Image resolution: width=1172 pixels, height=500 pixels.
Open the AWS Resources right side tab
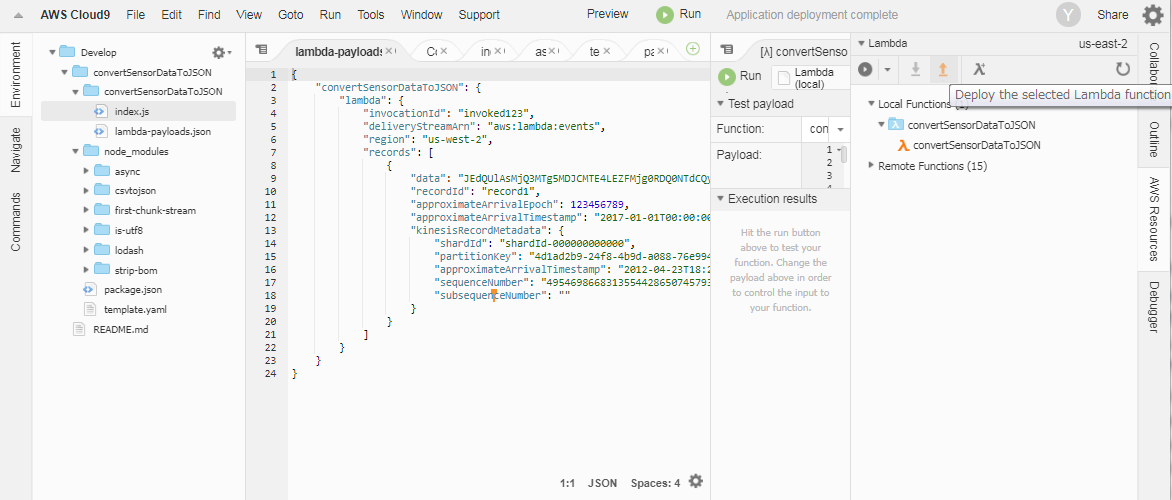click(x=1153, y=219)
